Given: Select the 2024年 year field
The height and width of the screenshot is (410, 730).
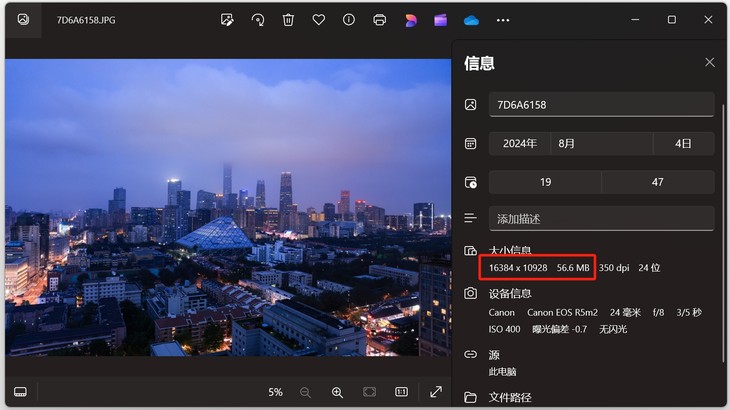Looking at the screenshot, I should [x=520, y=143].
